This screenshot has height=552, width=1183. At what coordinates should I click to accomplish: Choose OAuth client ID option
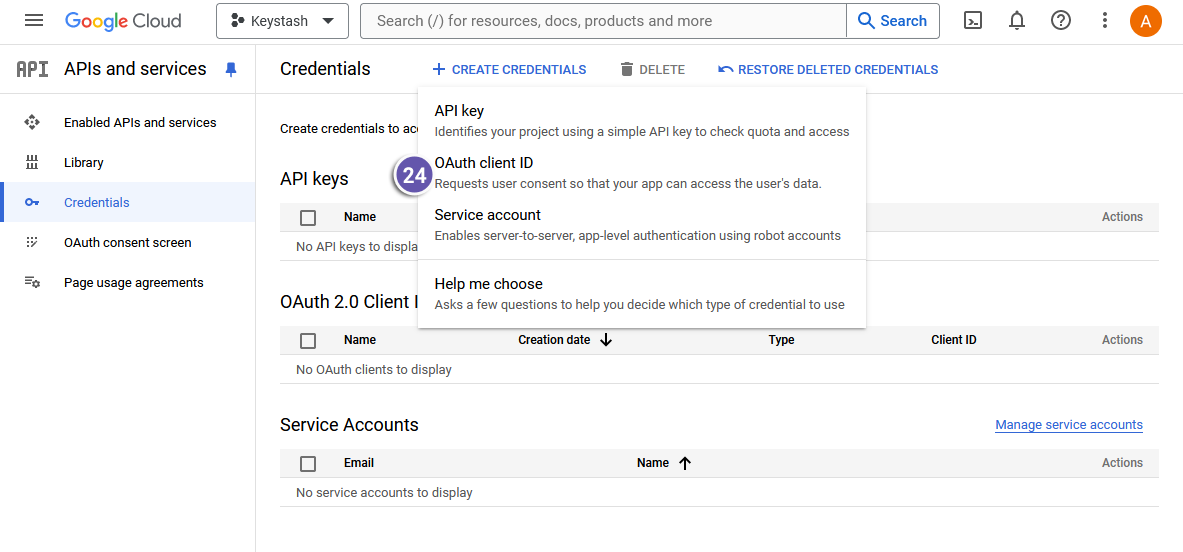(x=641, y=173)
